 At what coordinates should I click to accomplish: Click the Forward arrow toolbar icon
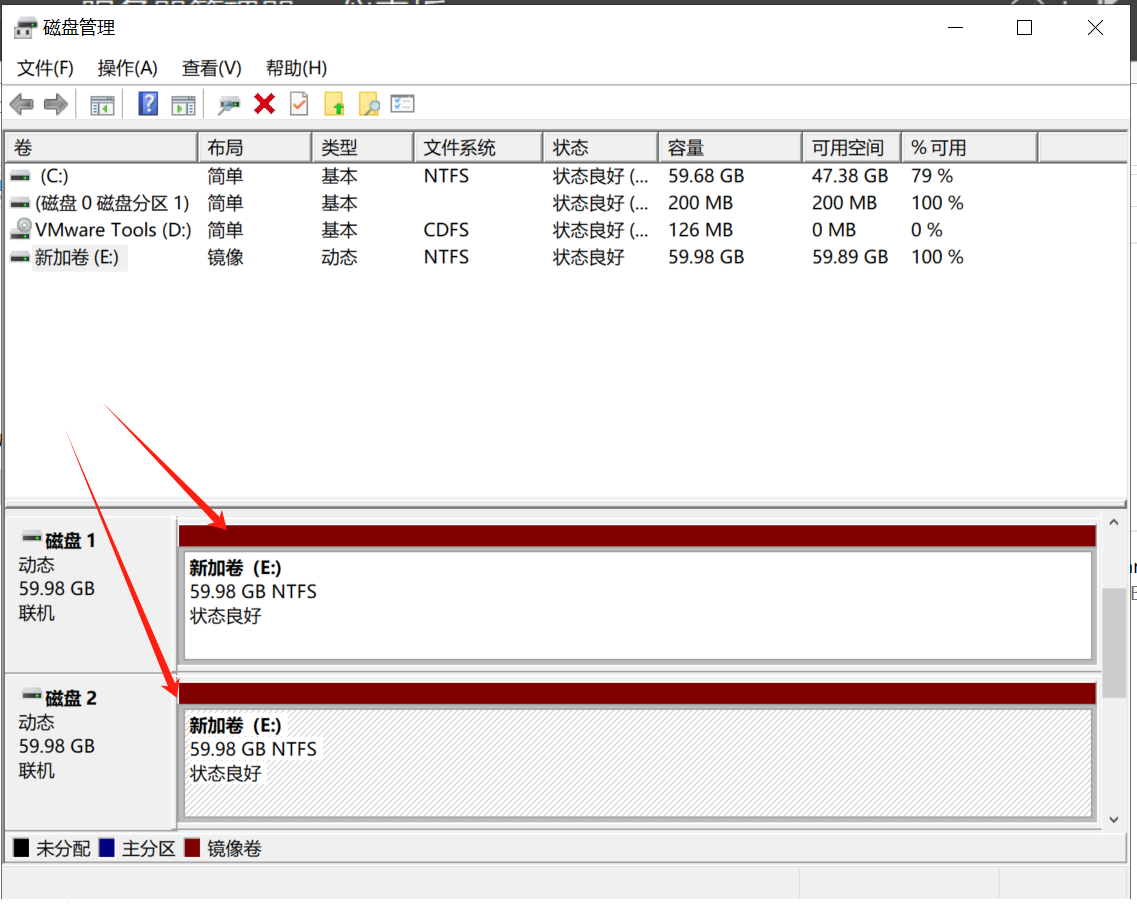click(56, 104)
